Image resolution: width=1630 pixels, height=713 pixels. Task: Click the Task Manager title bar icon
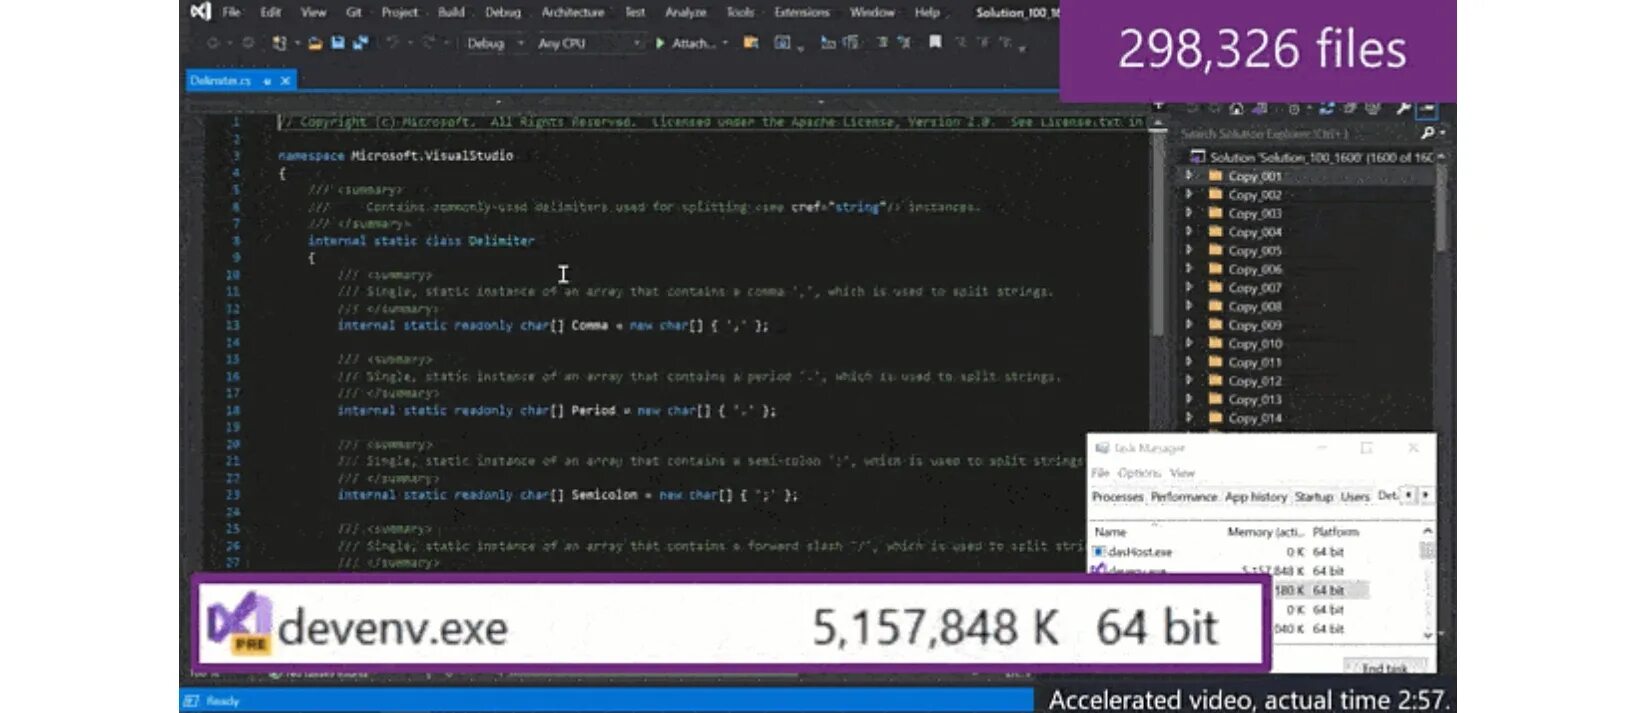click(1102, 448)
